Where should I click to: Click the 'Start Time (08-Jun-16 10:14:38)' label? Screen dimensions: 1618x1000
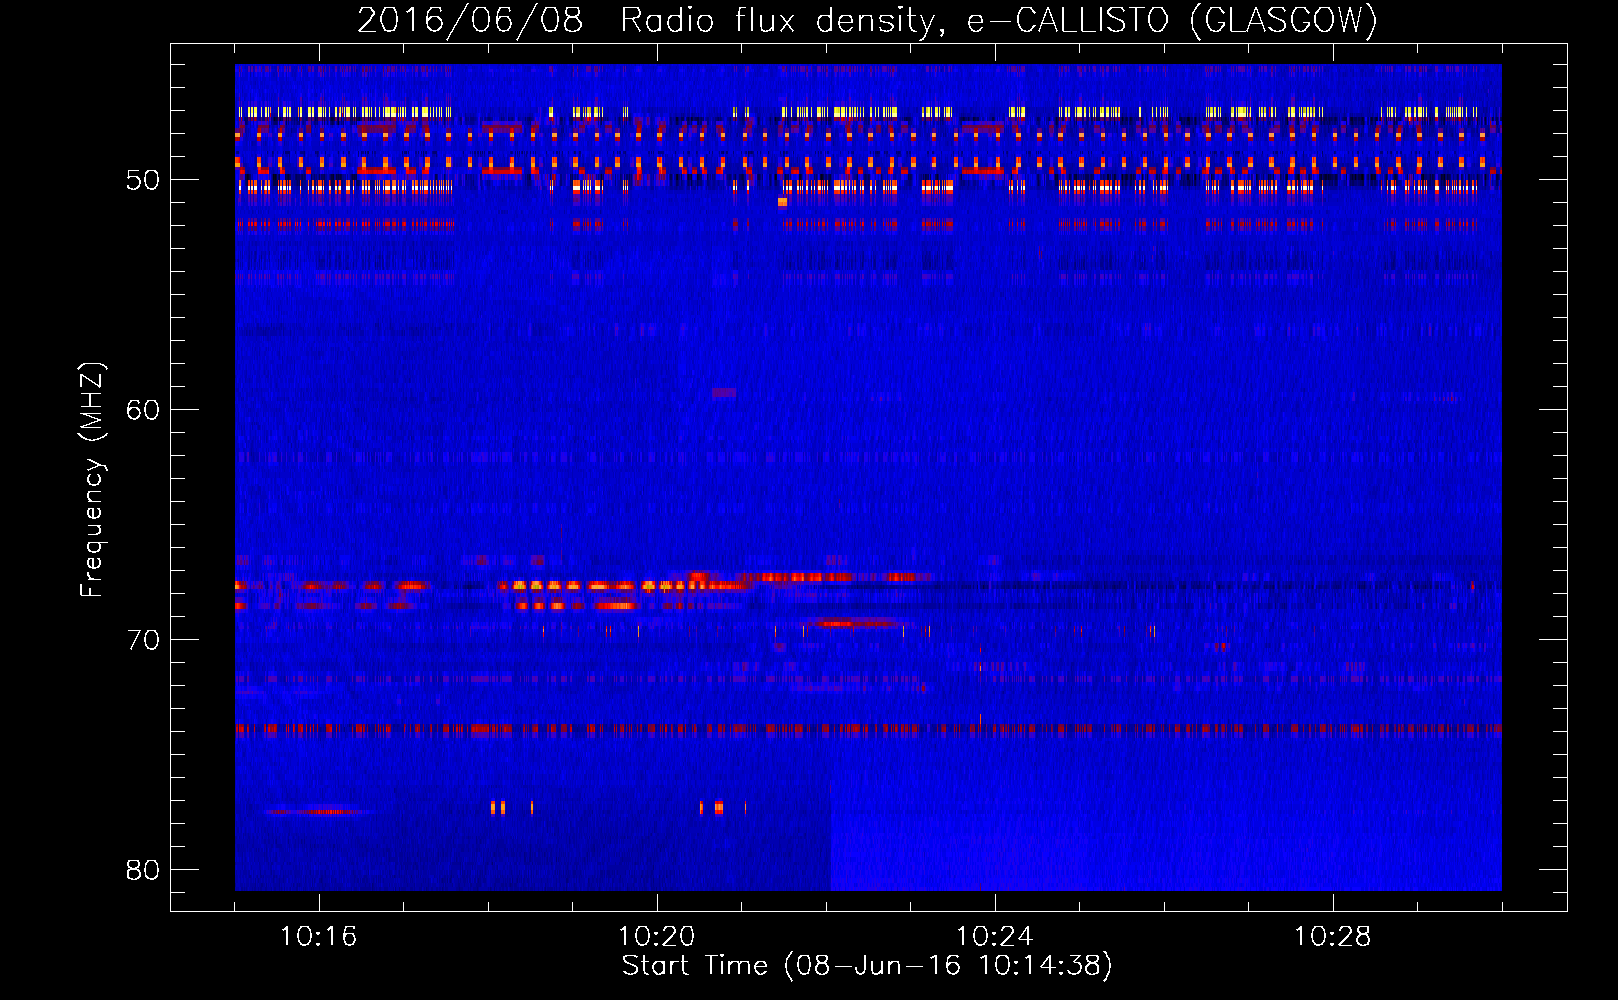pos(867,966)
